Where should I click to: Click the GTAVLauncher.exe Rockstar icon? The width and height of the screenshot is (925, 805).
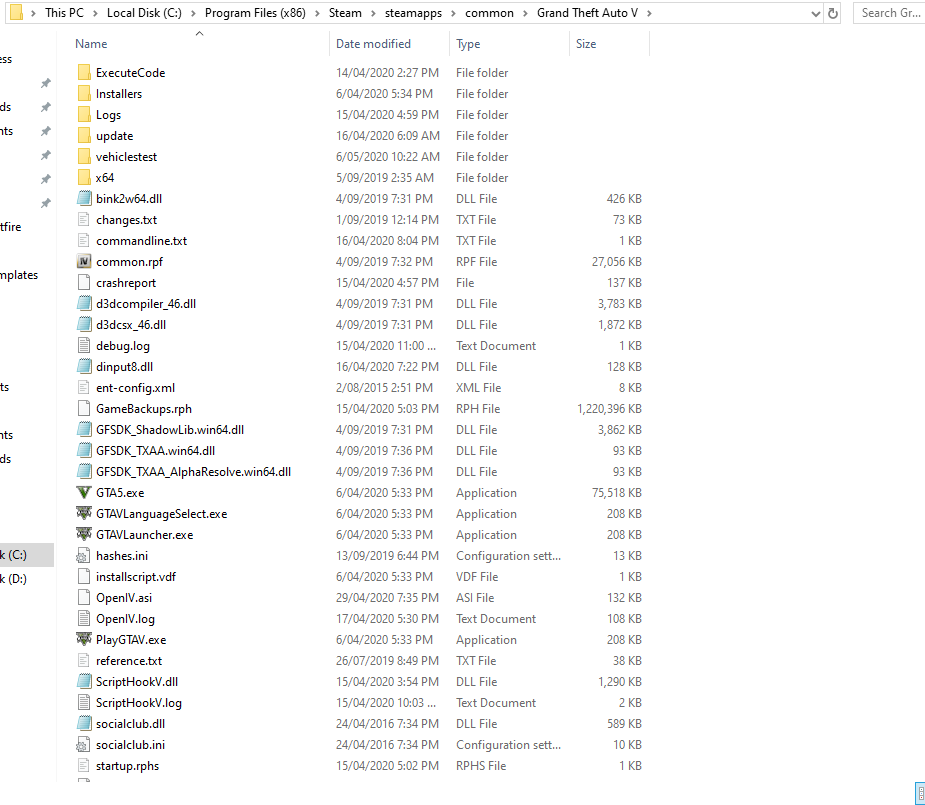[x=84, y=534]
